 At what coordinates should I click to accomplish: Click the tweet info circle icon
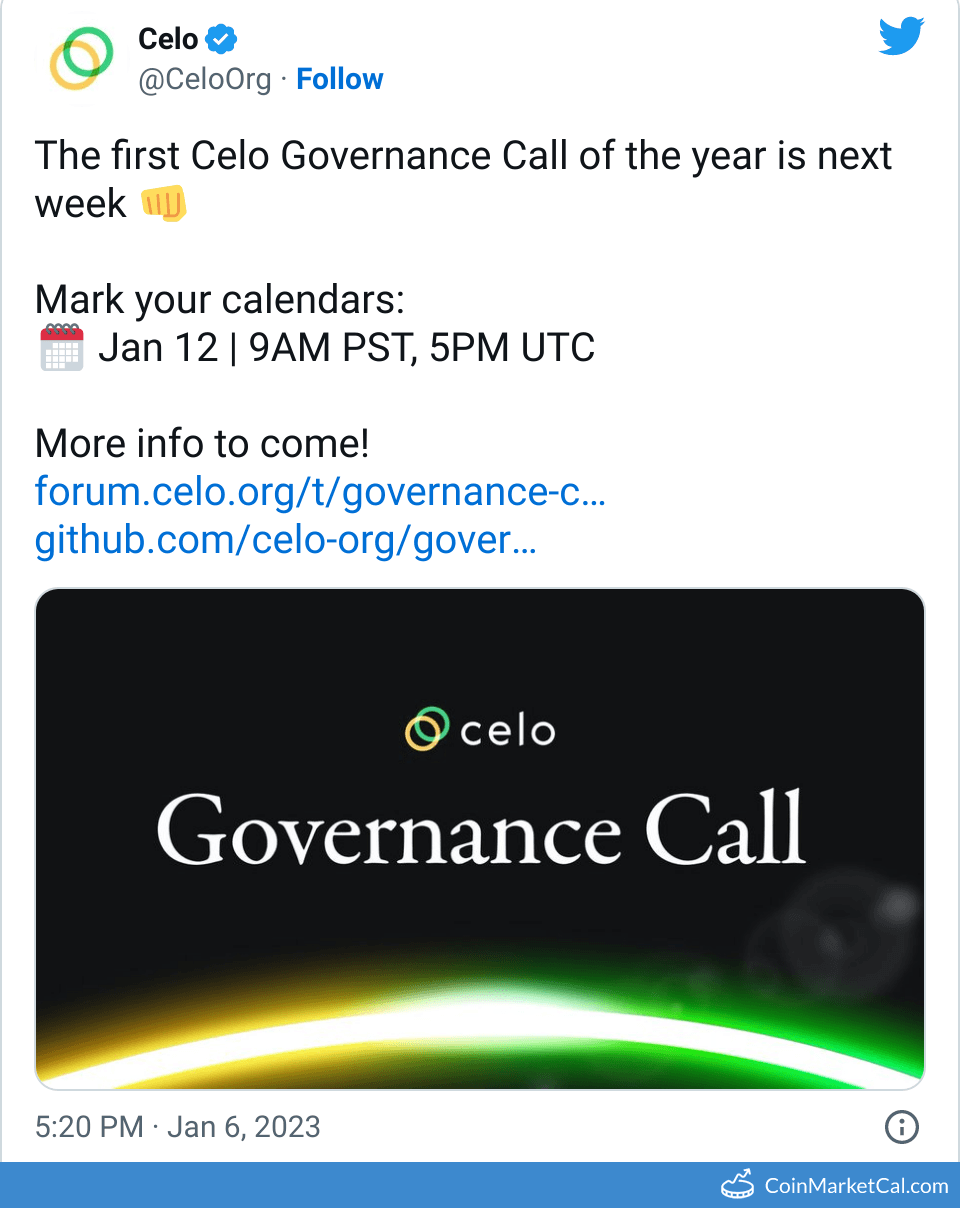902,1128
